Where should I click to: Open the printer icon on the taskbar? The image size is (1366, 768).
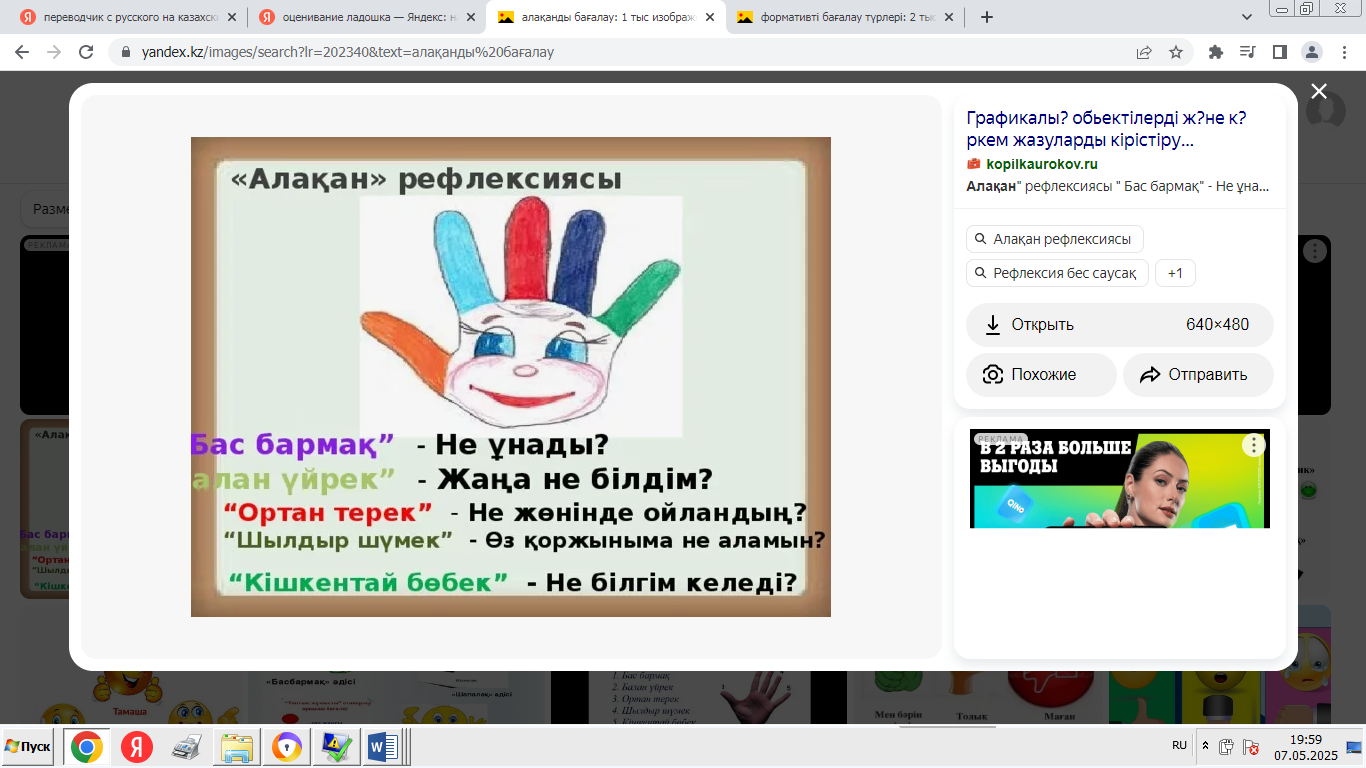click(x=187, y=747)
